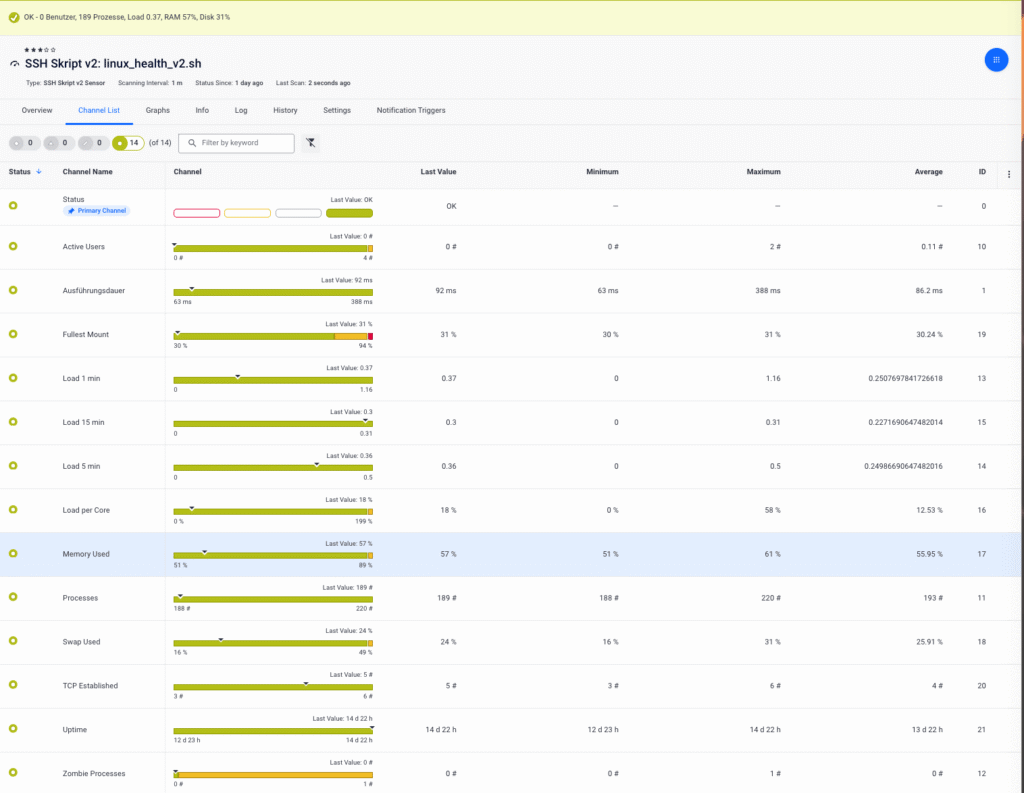Open the Info tab
This screenshot has height=793, width=1024.
point(202,110)
